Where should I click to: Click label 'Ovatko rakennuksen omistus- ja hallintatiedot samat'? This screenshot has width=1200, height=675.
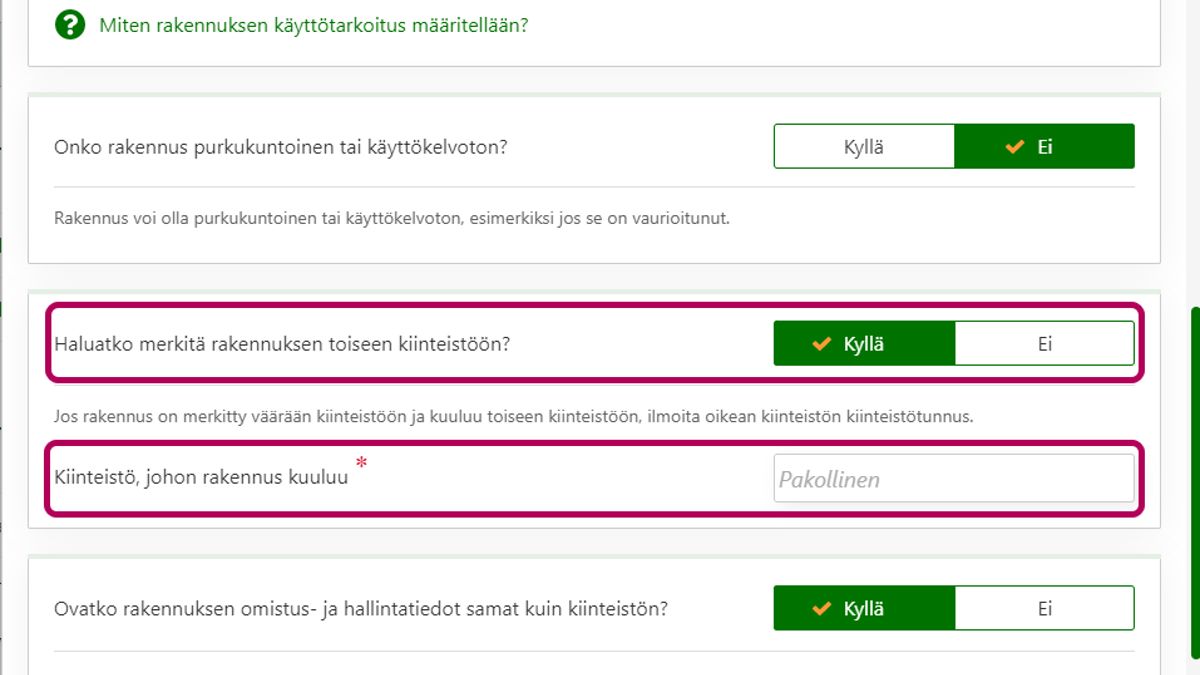[x=361, y=608]
